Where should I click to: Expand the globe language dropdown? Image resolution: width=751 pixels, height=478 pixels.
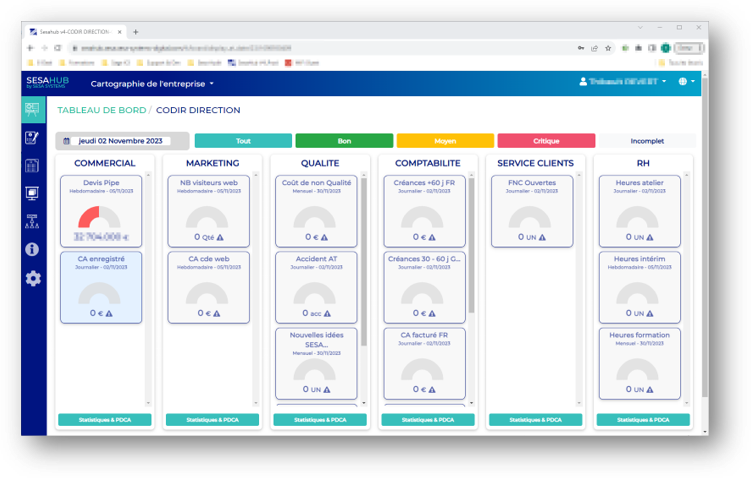[686, 82]
